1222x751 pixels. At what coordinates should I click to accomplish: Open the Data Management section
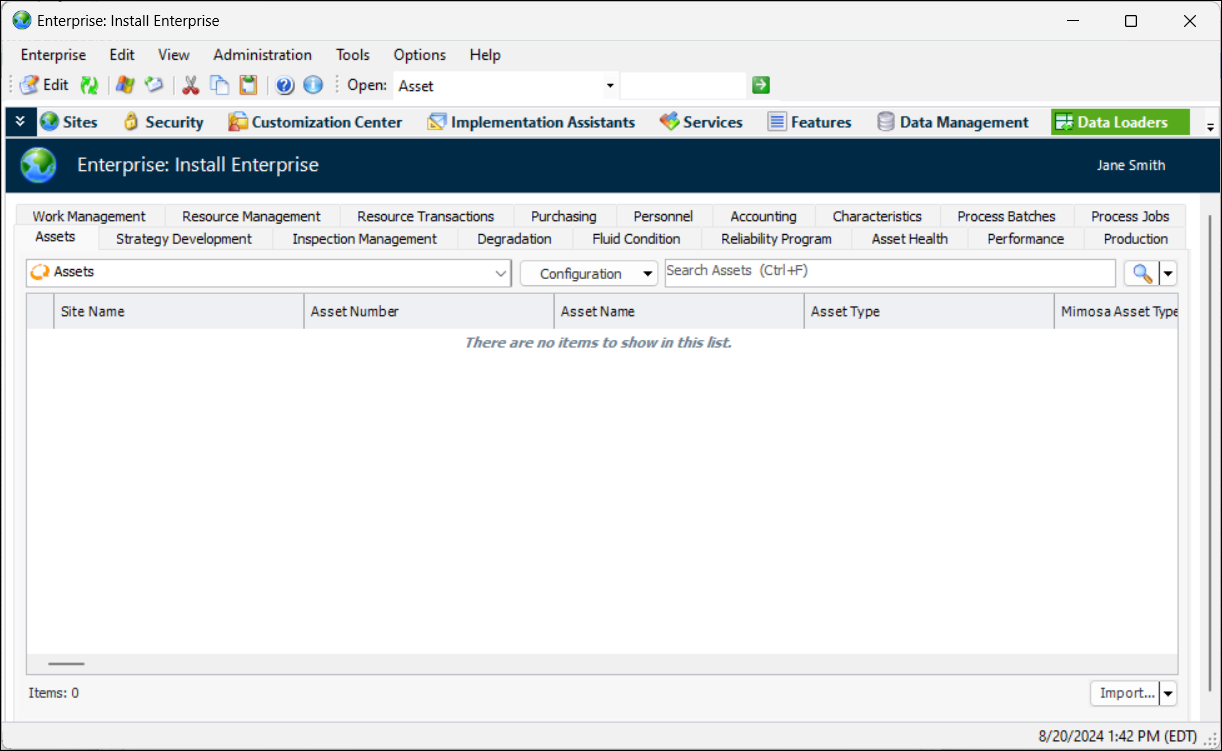[952, 122]
